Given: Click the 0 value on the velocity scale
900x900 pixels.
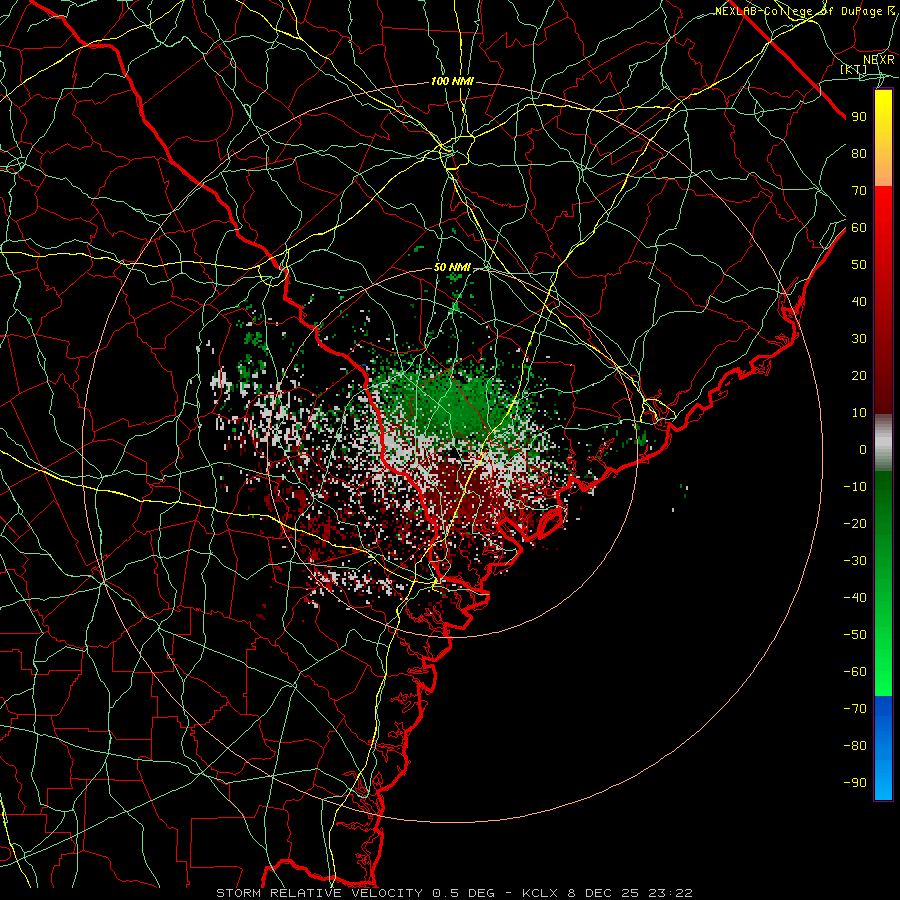Looking at the screenshot, I should [863, 449].
